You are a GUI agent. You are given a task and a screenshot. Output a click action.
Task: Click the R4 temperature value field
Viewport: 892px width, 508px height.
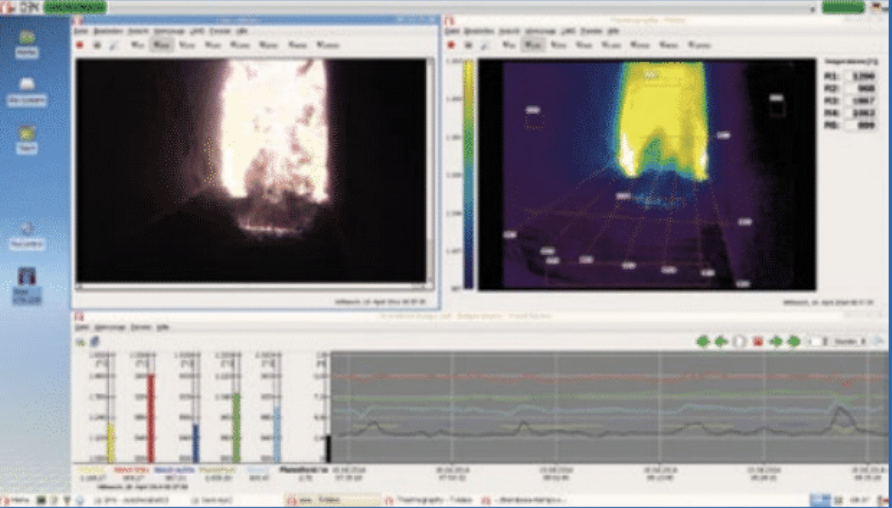coord(861,114)
